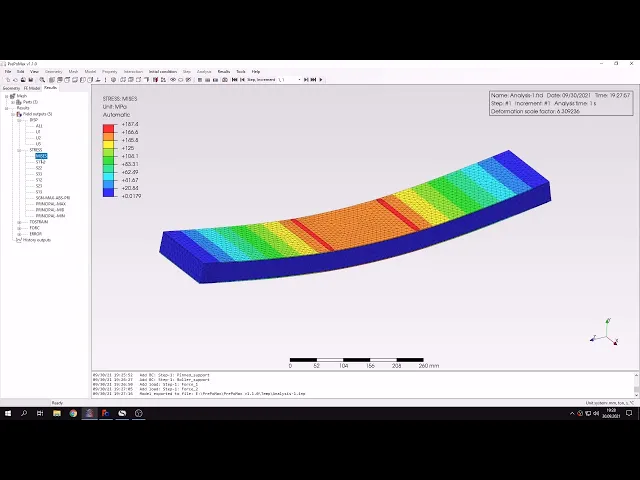Collapse the STRESS tree node
The height and width of the screenshot is (480, 640).
click(19, 150)
